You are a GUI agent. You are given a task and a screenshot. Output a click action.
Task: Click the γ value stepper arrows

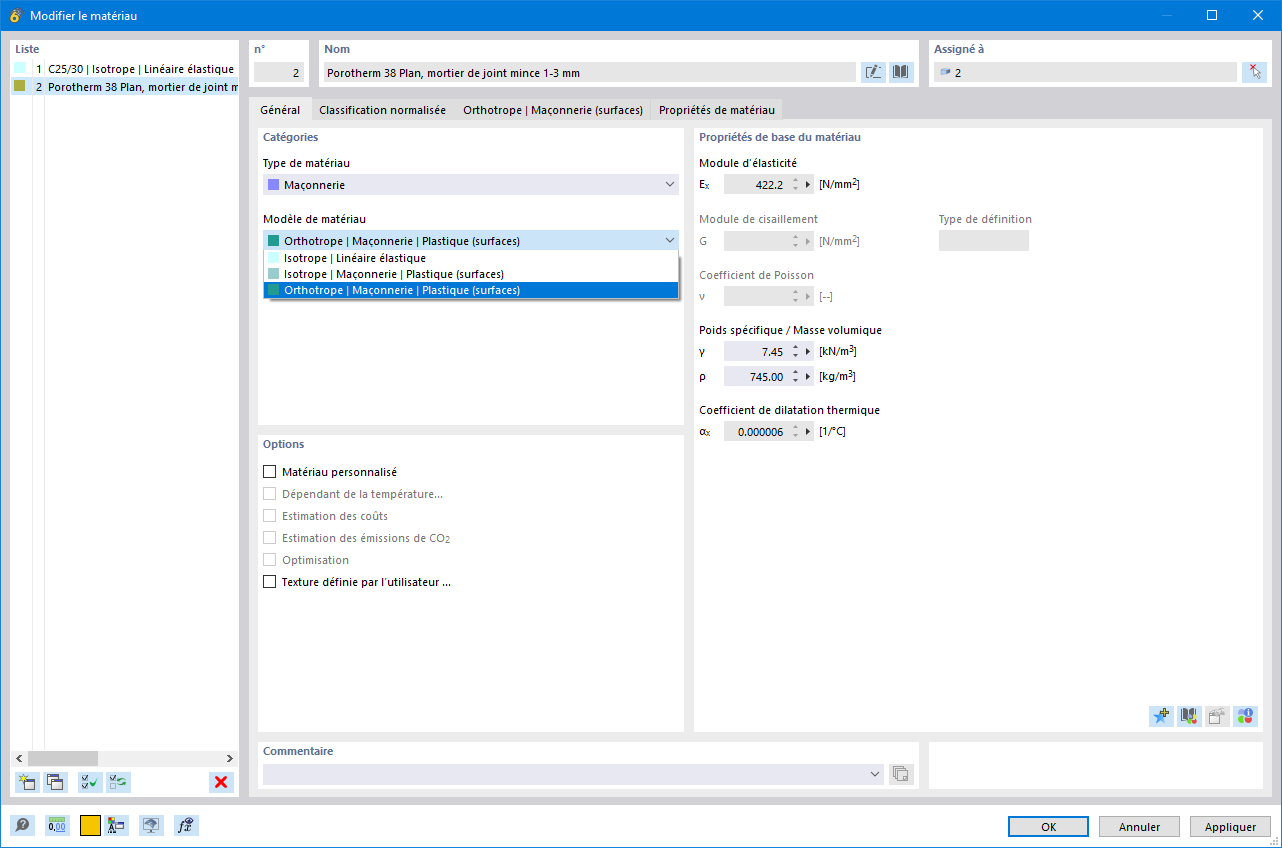pos(795,351)
